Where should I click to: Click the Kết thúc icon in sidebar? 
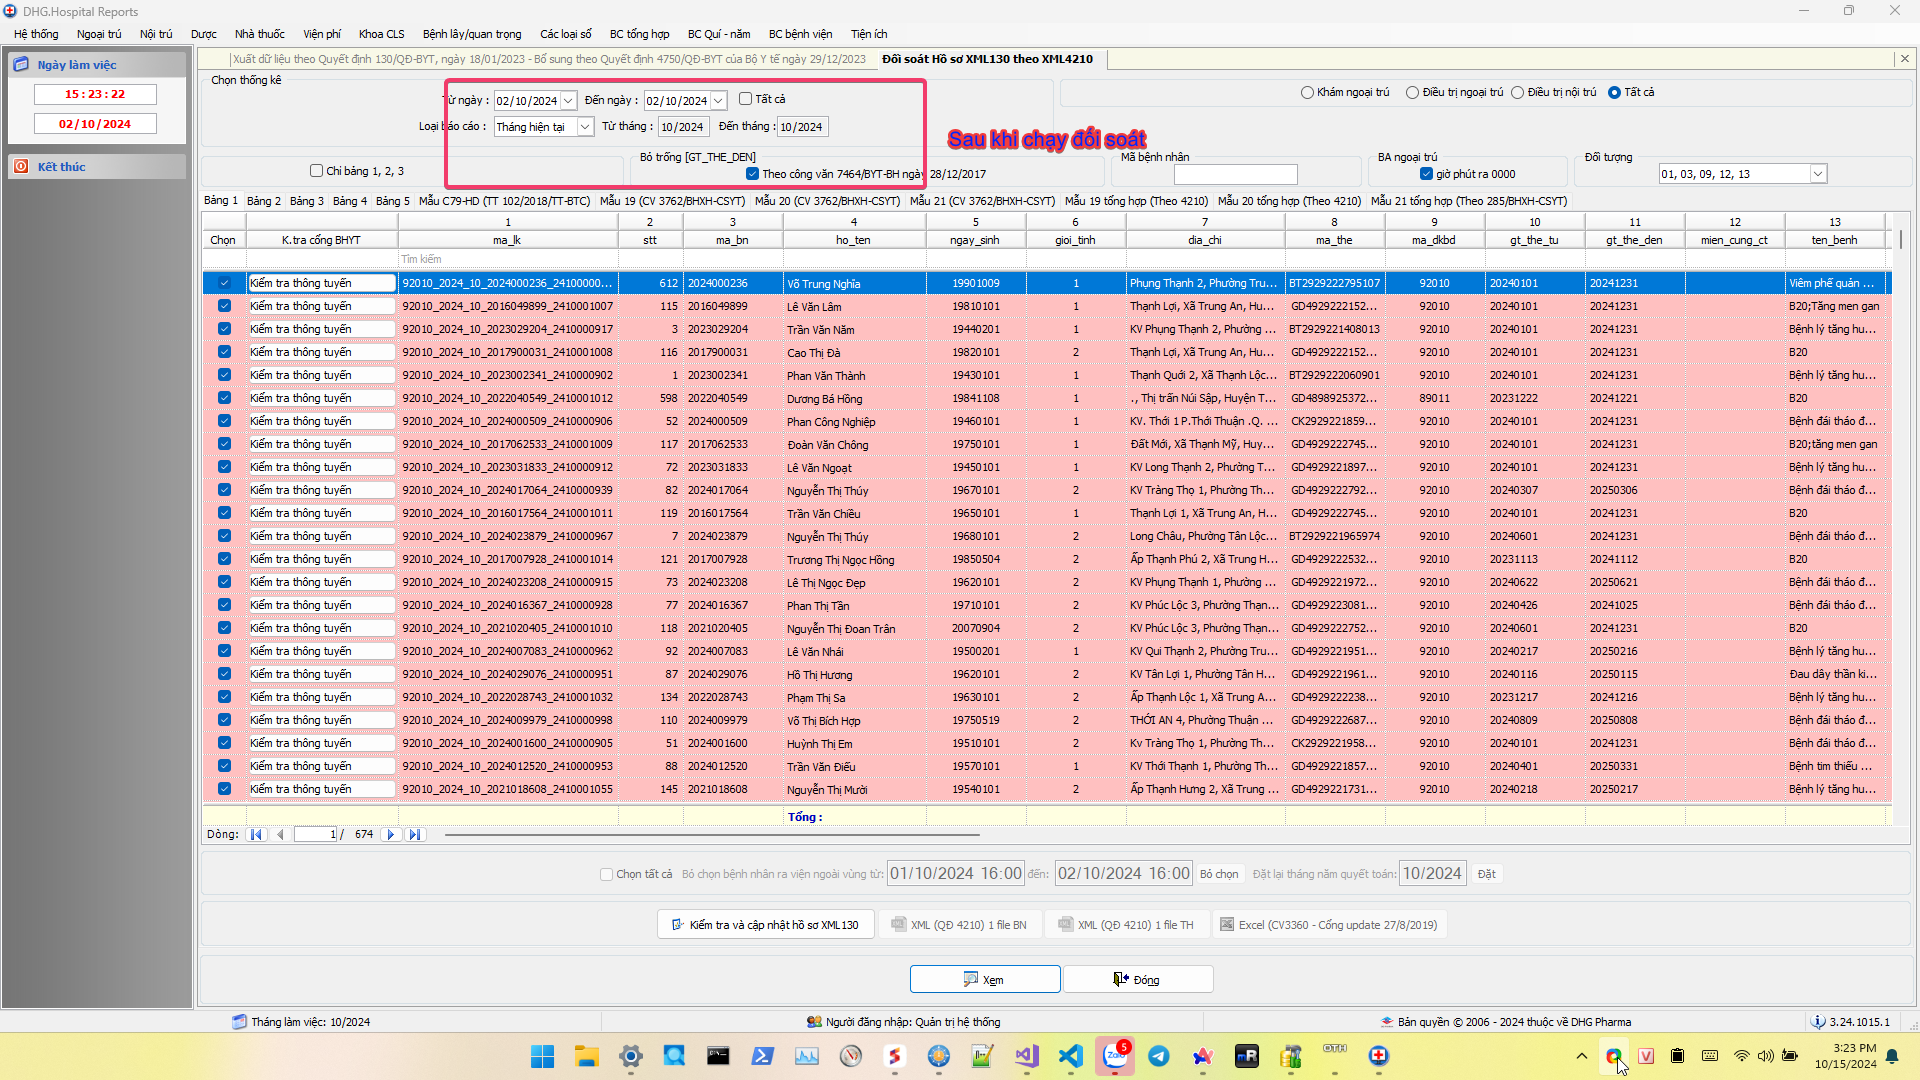coord(21,166)
